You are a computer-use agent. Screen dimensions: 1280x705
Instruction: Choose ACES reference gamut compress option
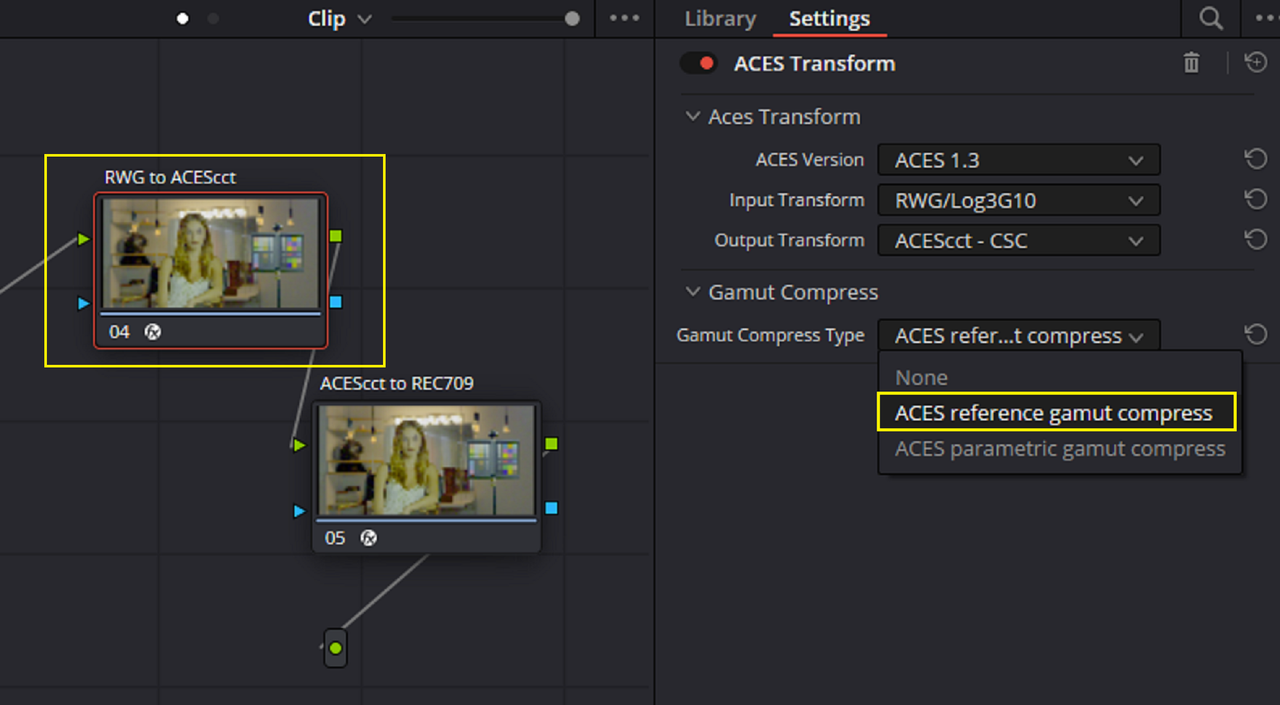tap(1054, 413)
